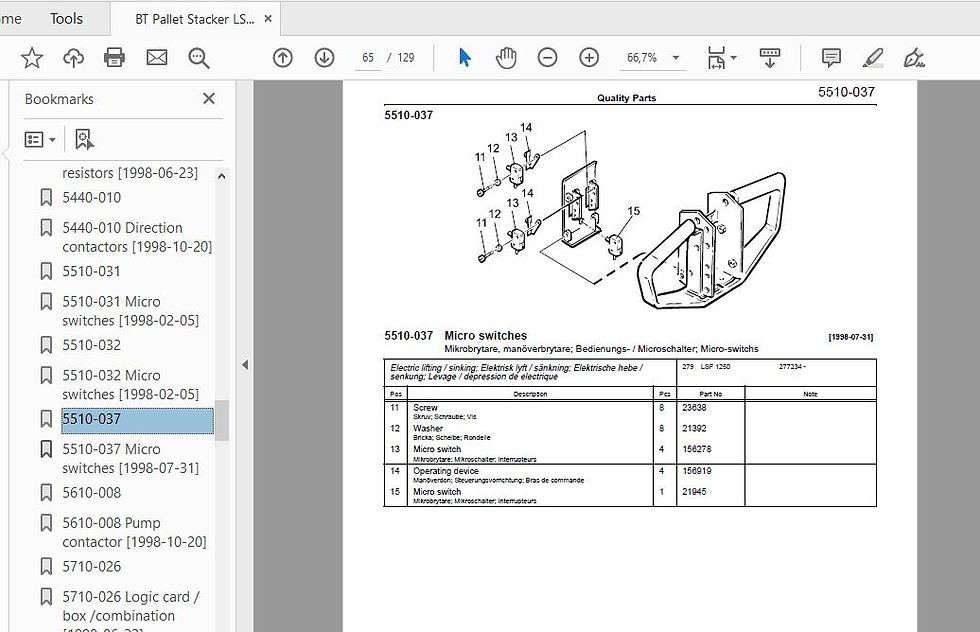Image resolution: width=980 pixels, height=632 pixels.
Task: Close the Bookmarks panel
Action: pos(209,99)
